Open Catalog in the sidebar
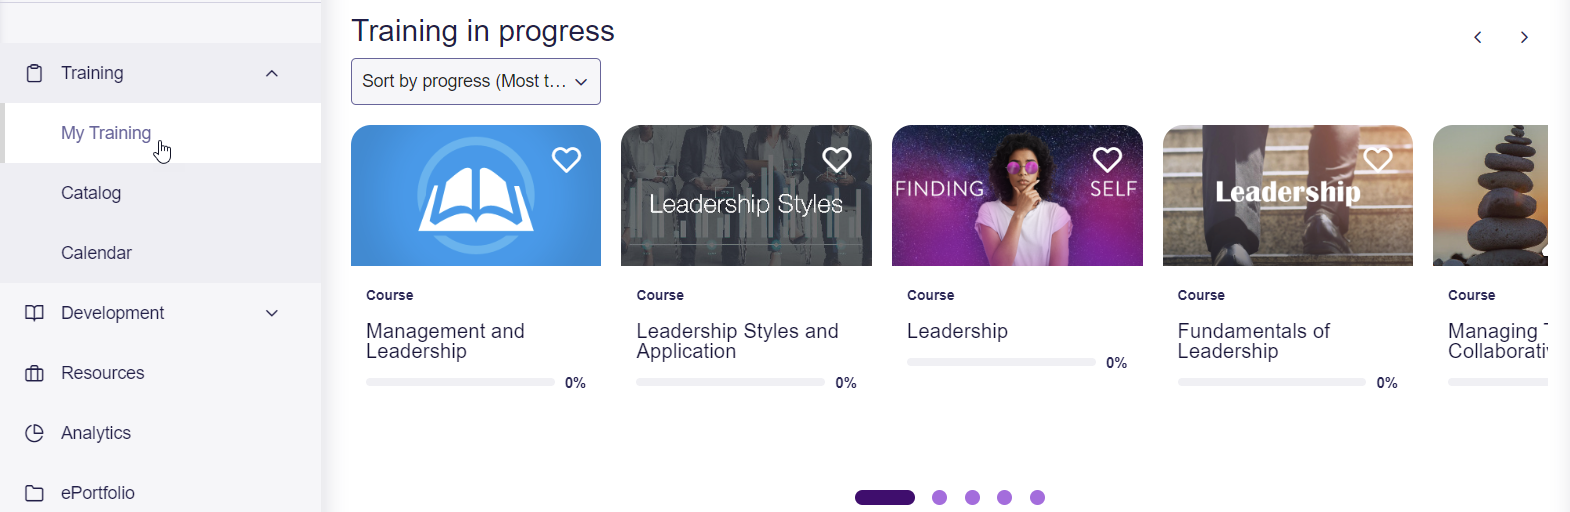This screenshot has height=512, width=1570. [91, 193]
